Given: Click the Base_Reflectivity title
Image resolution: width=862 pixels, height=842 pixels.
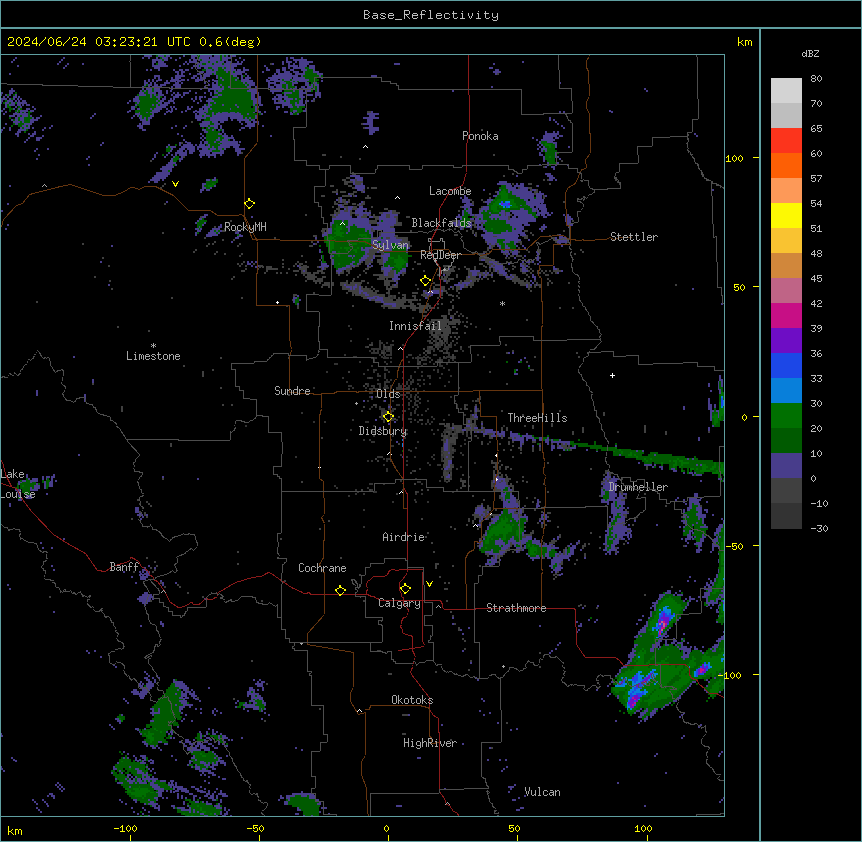Looking at the screenshot, I should pyautogui.click(x=431, y=15).
